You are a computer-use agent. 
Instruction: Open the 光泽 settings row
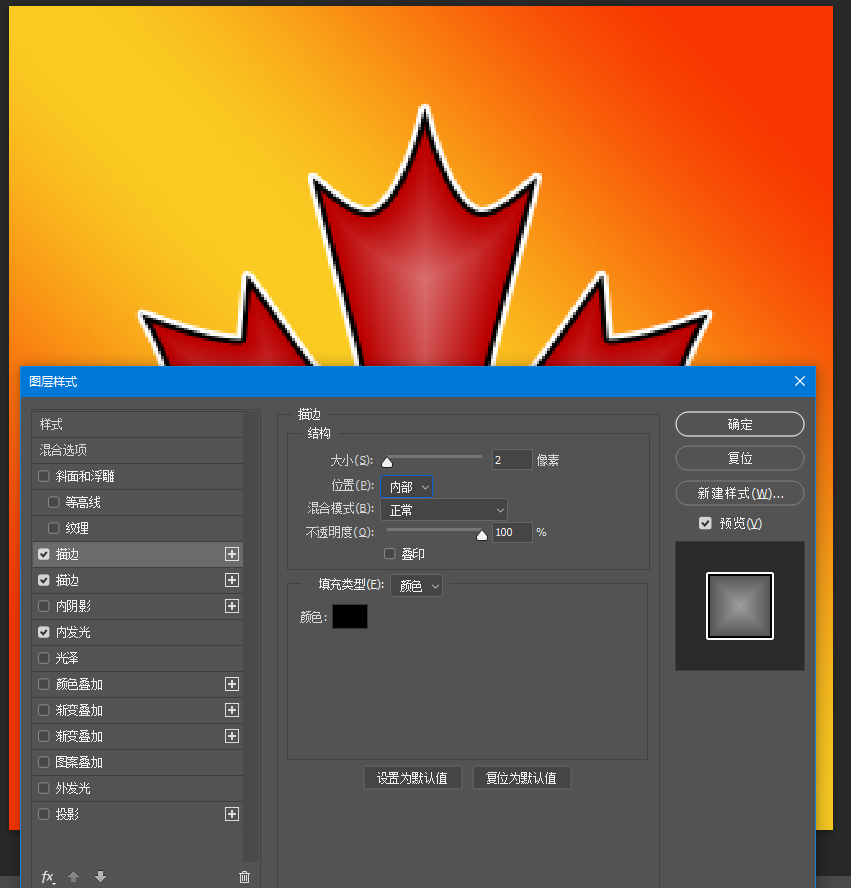coord(138,658)
